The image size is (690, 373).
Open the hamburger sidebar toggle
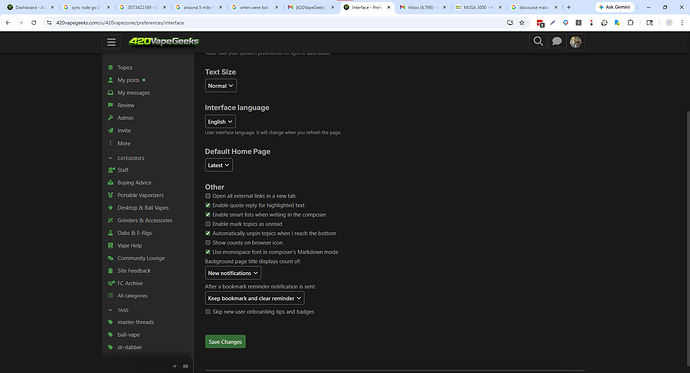111,42
